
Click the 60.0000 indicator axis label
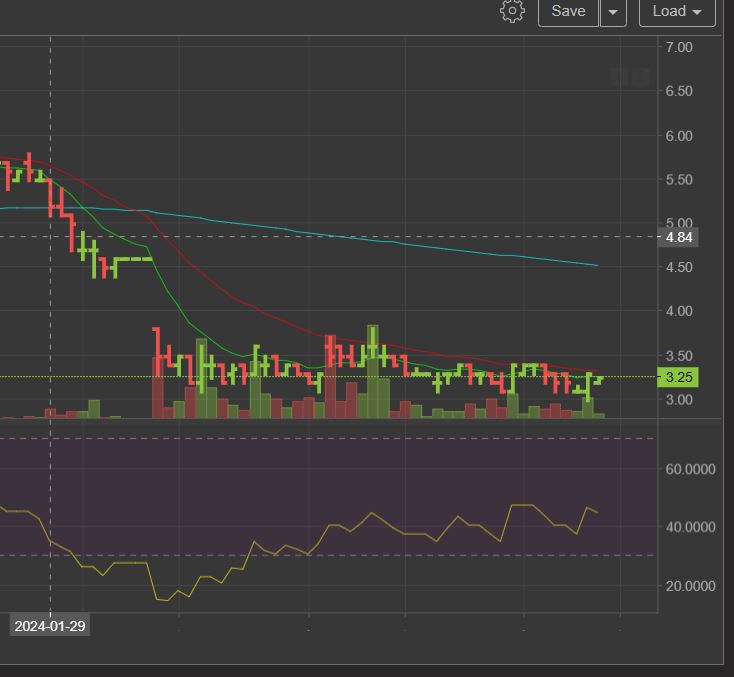tap(690, 469)
